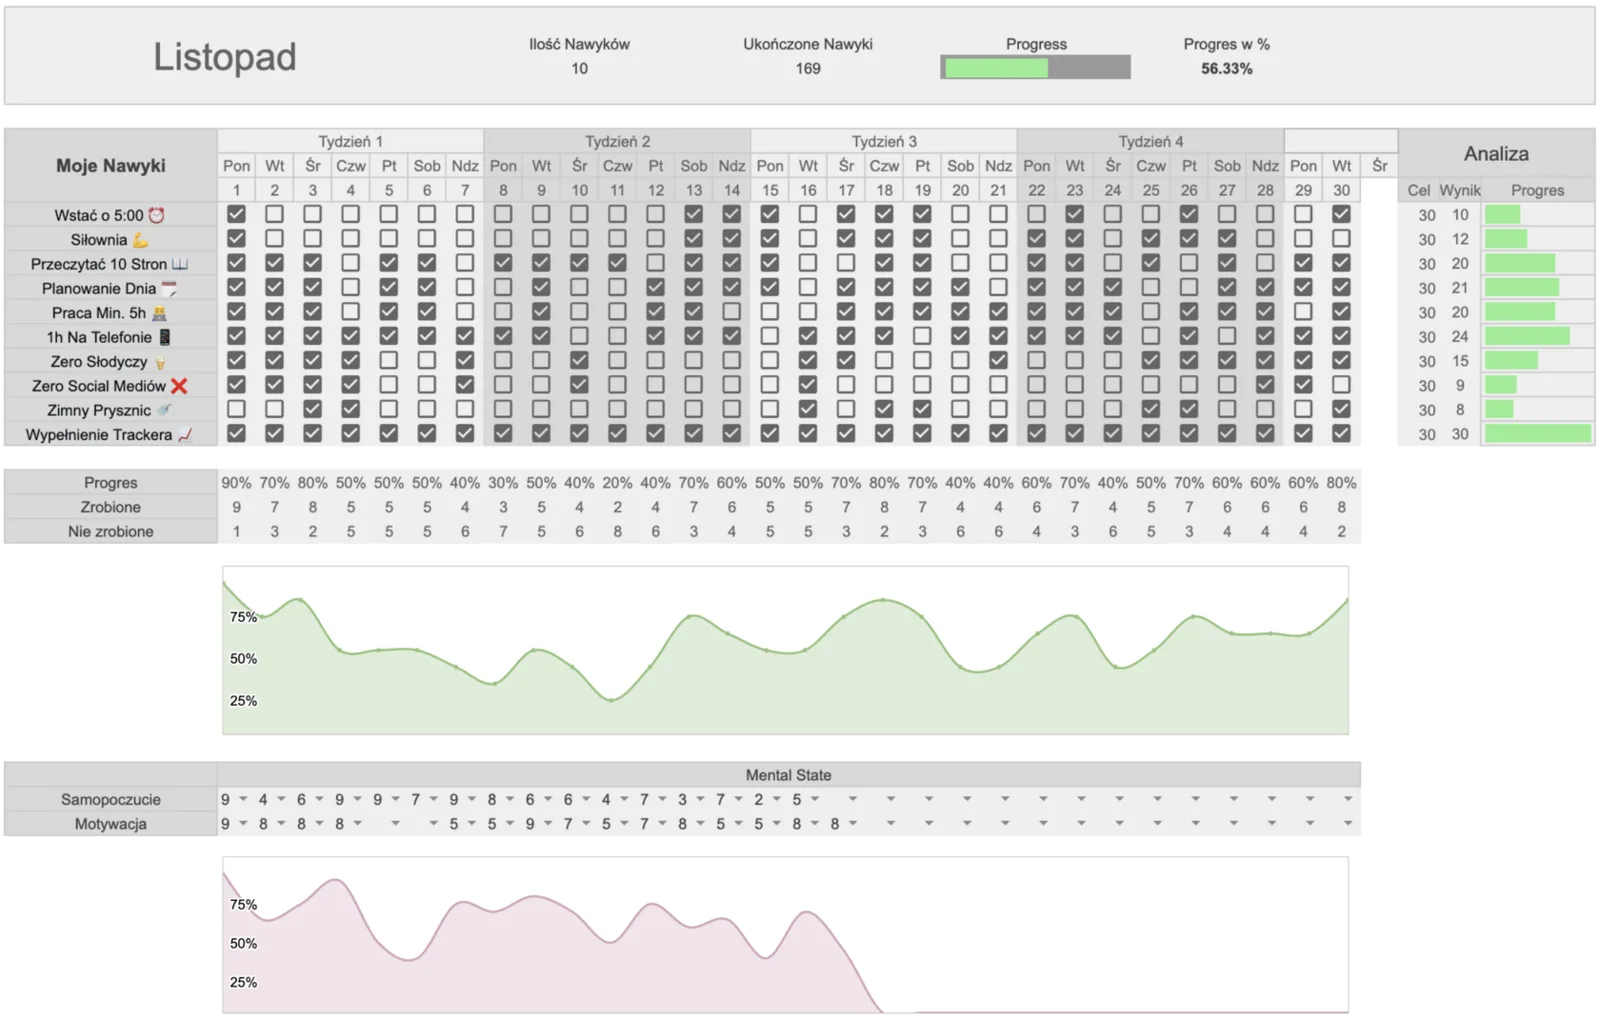The width and height of the screenshot is (1600, 1021).
Task: Click the red X icon beside Zero Social Mediów
Action: [x=179, y=386]
